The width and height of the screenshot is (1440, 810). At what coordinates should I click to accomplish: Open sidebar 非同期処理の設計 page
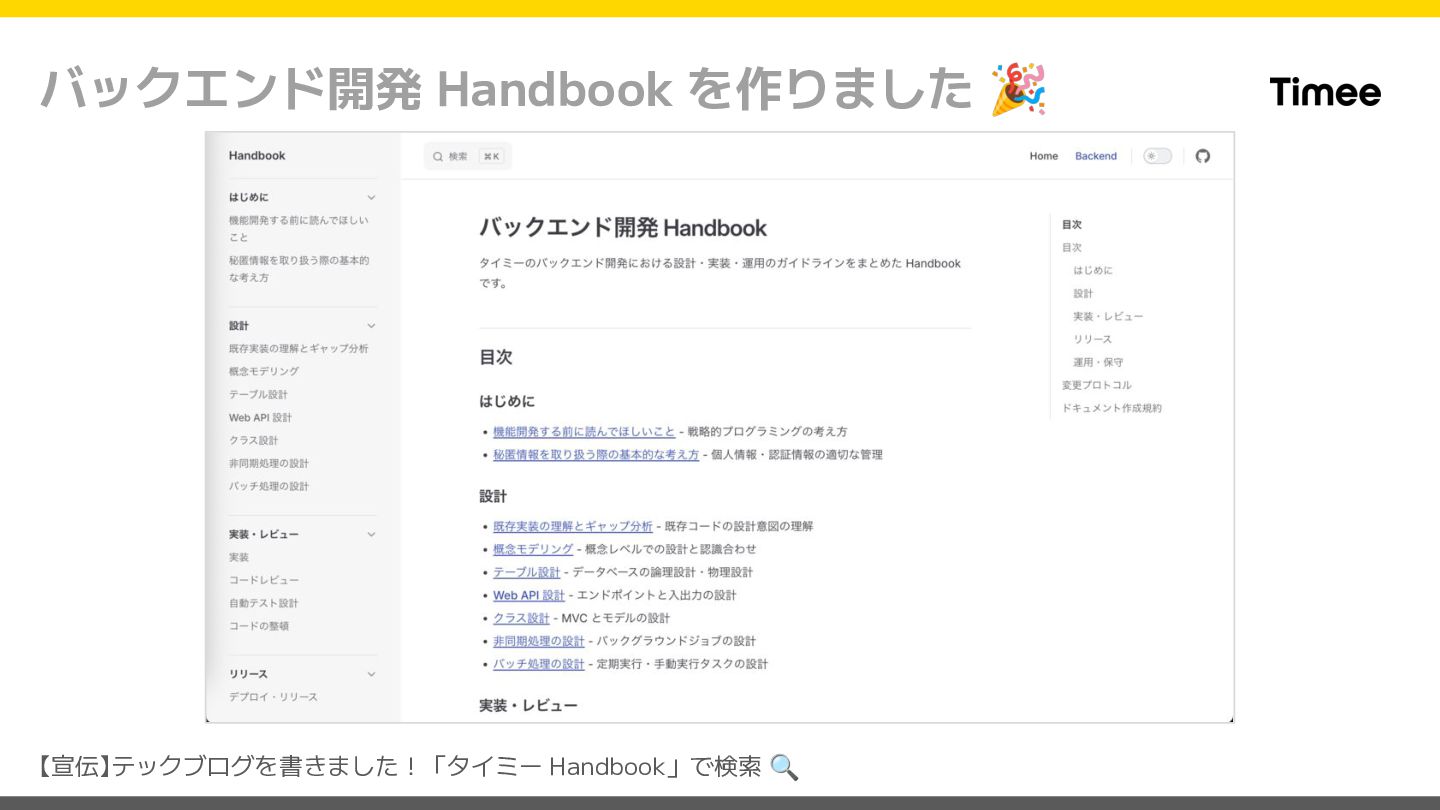[268, 464]
